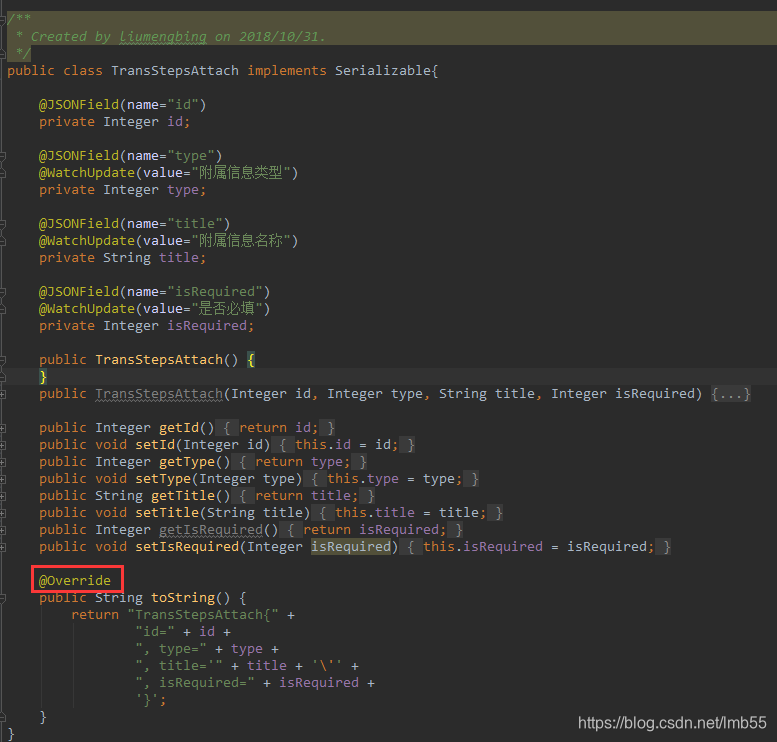The height and width of the screenshot is (742, 777).
Task: Click the @WatchUpdate value "附属信息名称"
Action: point(241,240)
